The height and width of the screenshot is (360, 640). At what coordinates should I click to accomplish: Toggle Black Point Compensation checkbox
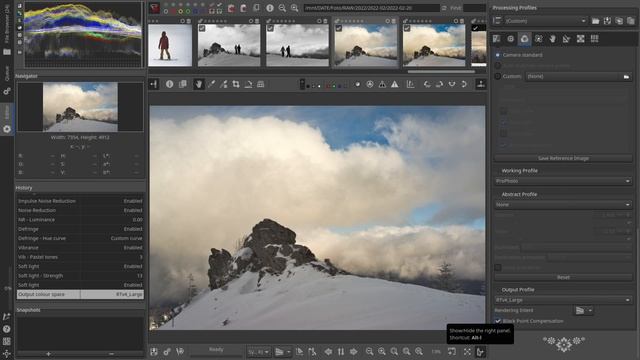click(x=498, y=321)
